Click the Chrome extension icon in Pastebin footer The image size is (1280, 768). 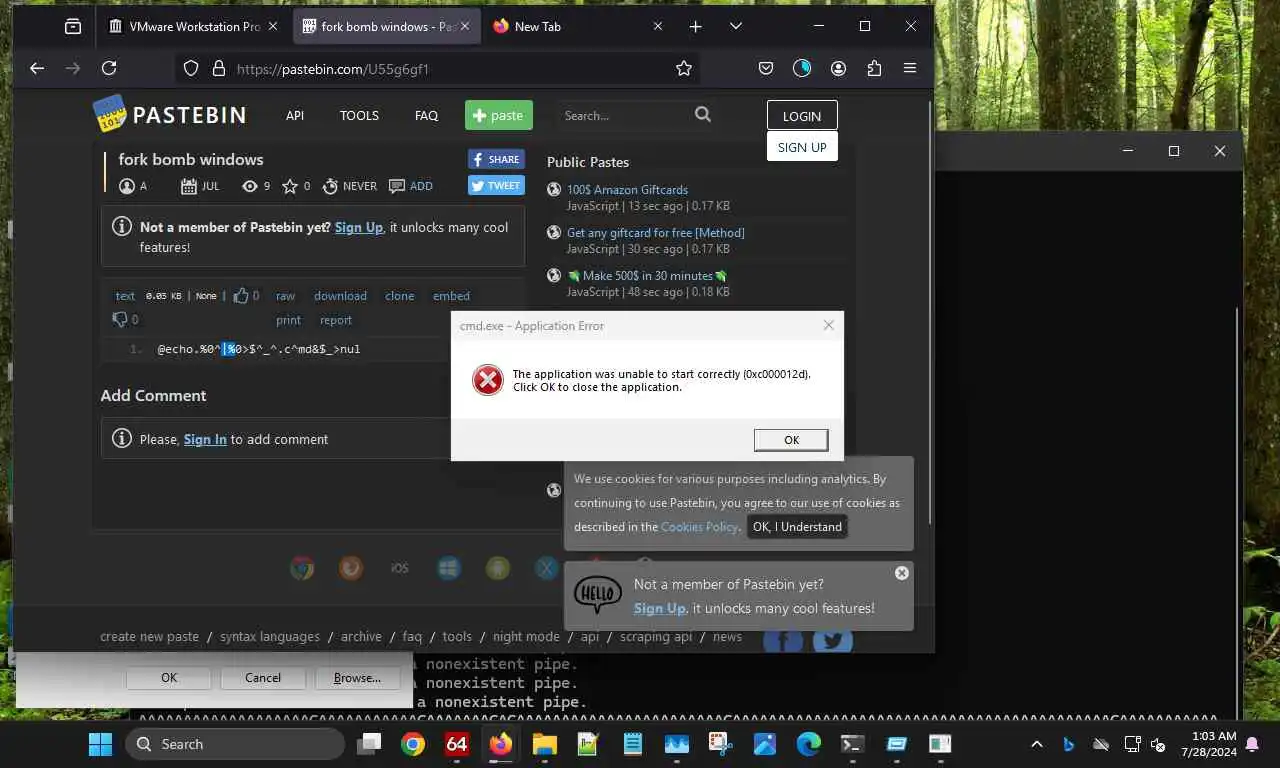(302, 568)
